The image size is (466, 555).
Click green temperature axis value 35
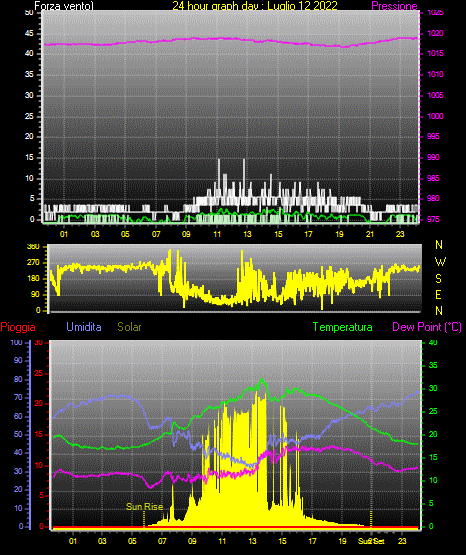click(x=433, y=365)
